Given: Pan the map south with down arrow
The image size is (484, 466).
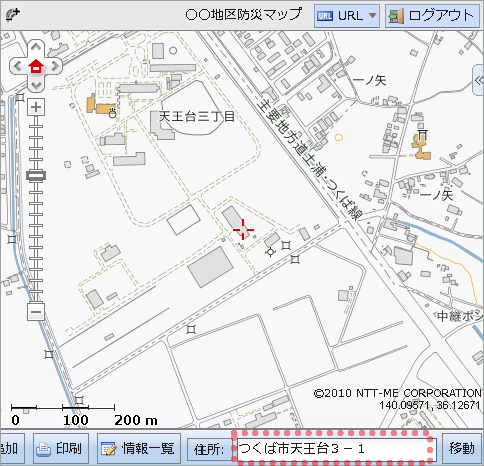Looking at the screenshot, I should coord(36,85).
